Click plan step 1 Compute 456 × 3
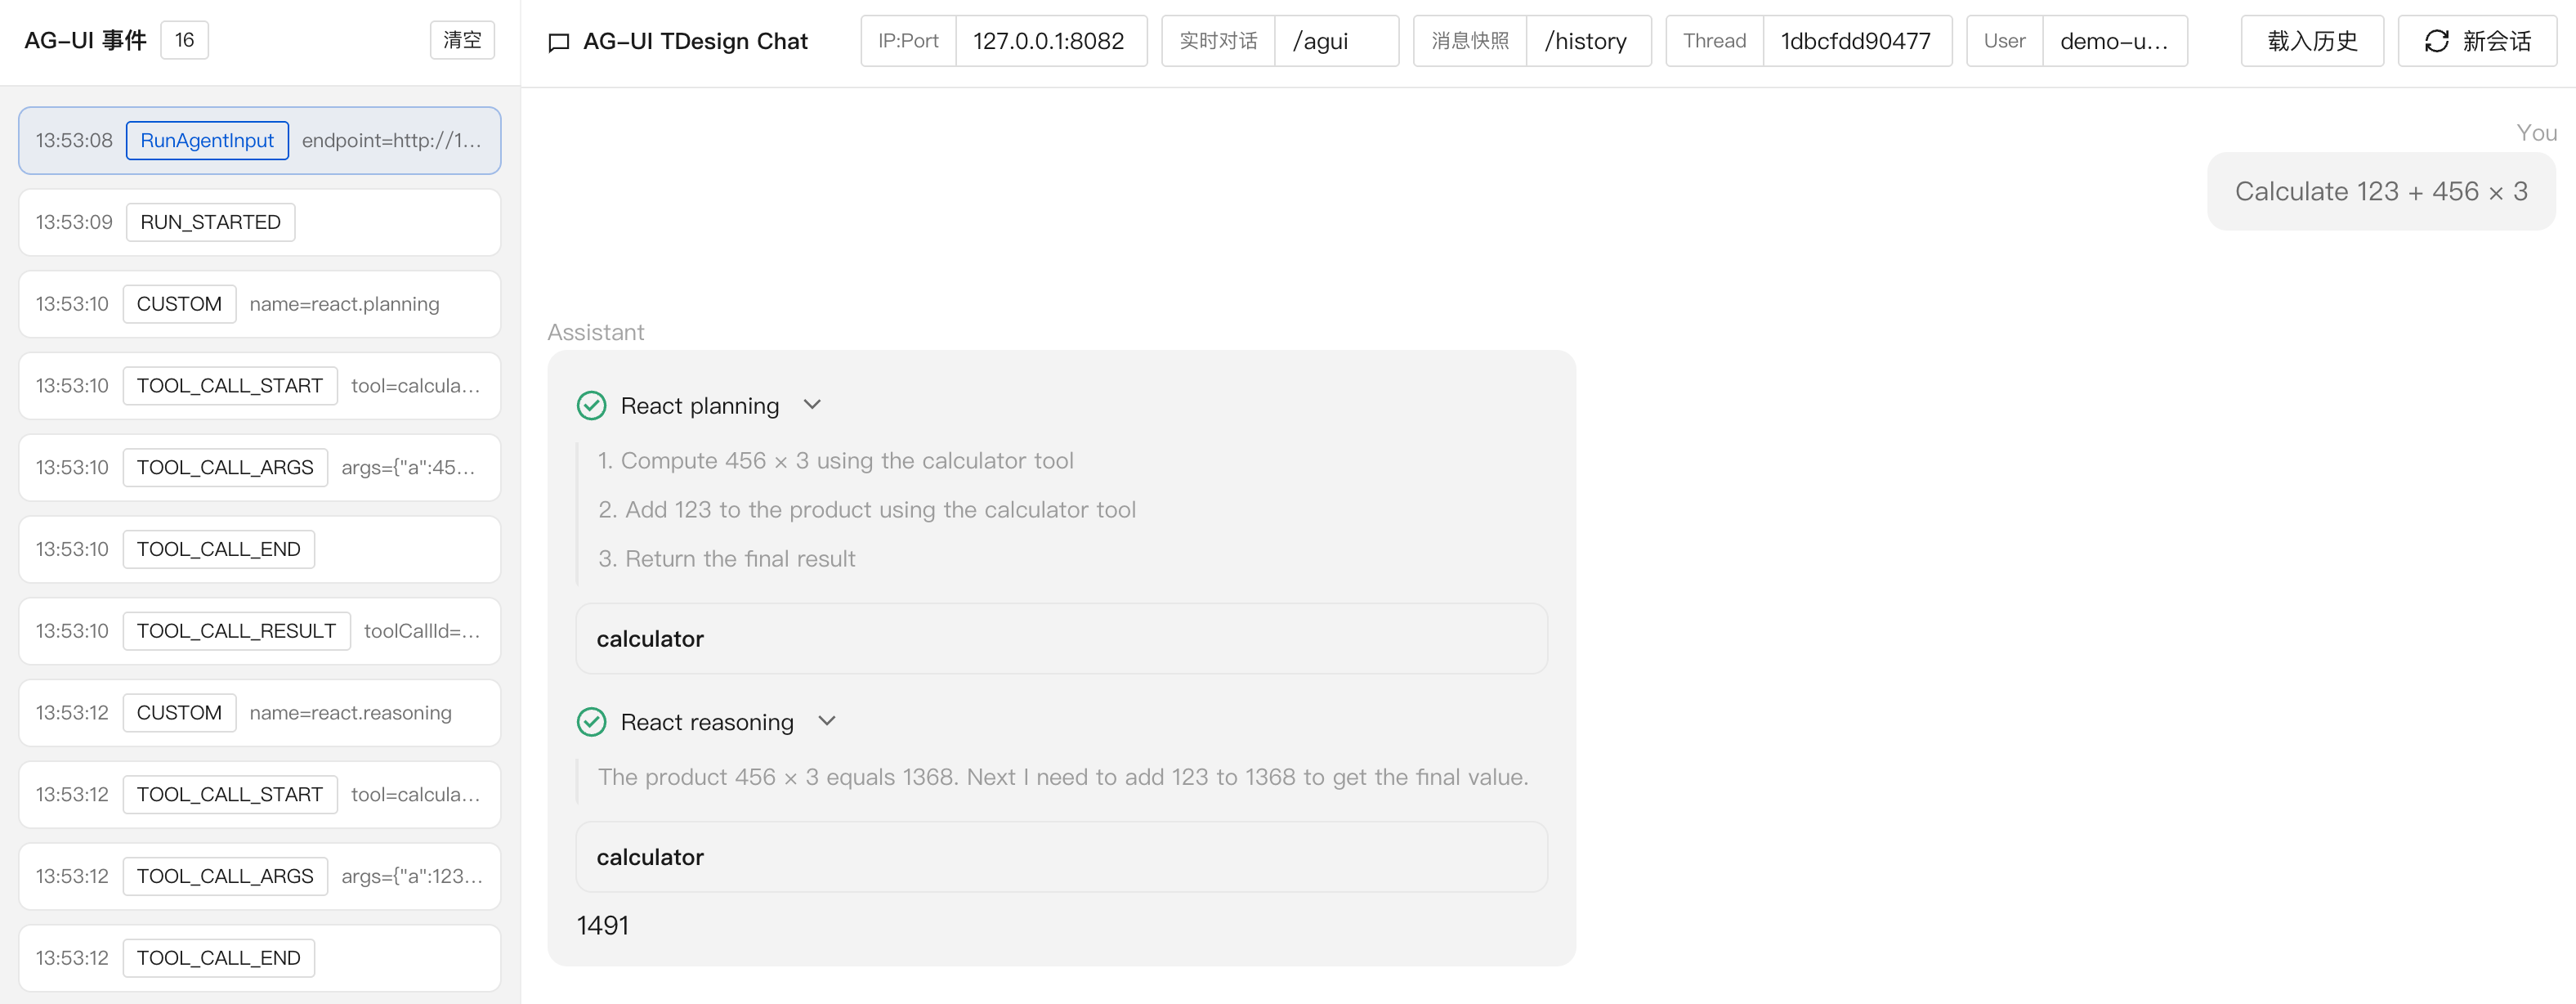The image size is (2576, 1004). click(835, 461)
